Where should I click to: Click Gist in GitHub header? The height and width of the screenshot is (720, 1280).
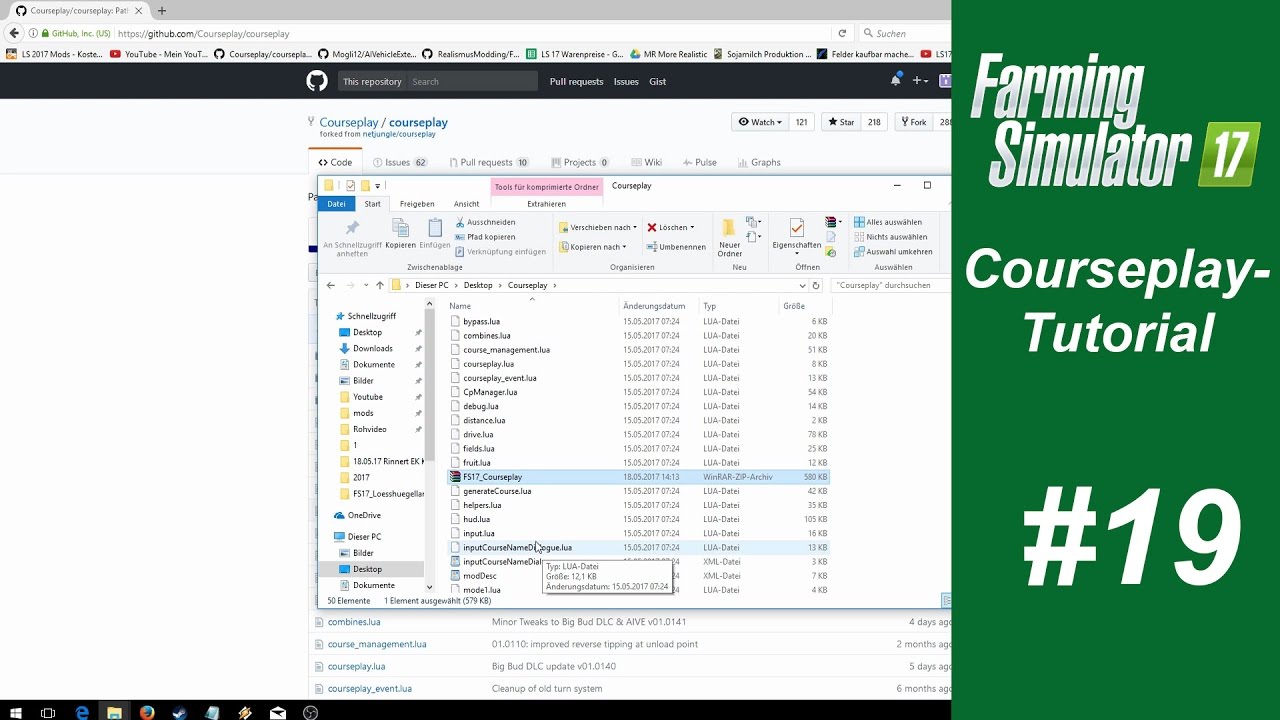[x=657, y=81]
